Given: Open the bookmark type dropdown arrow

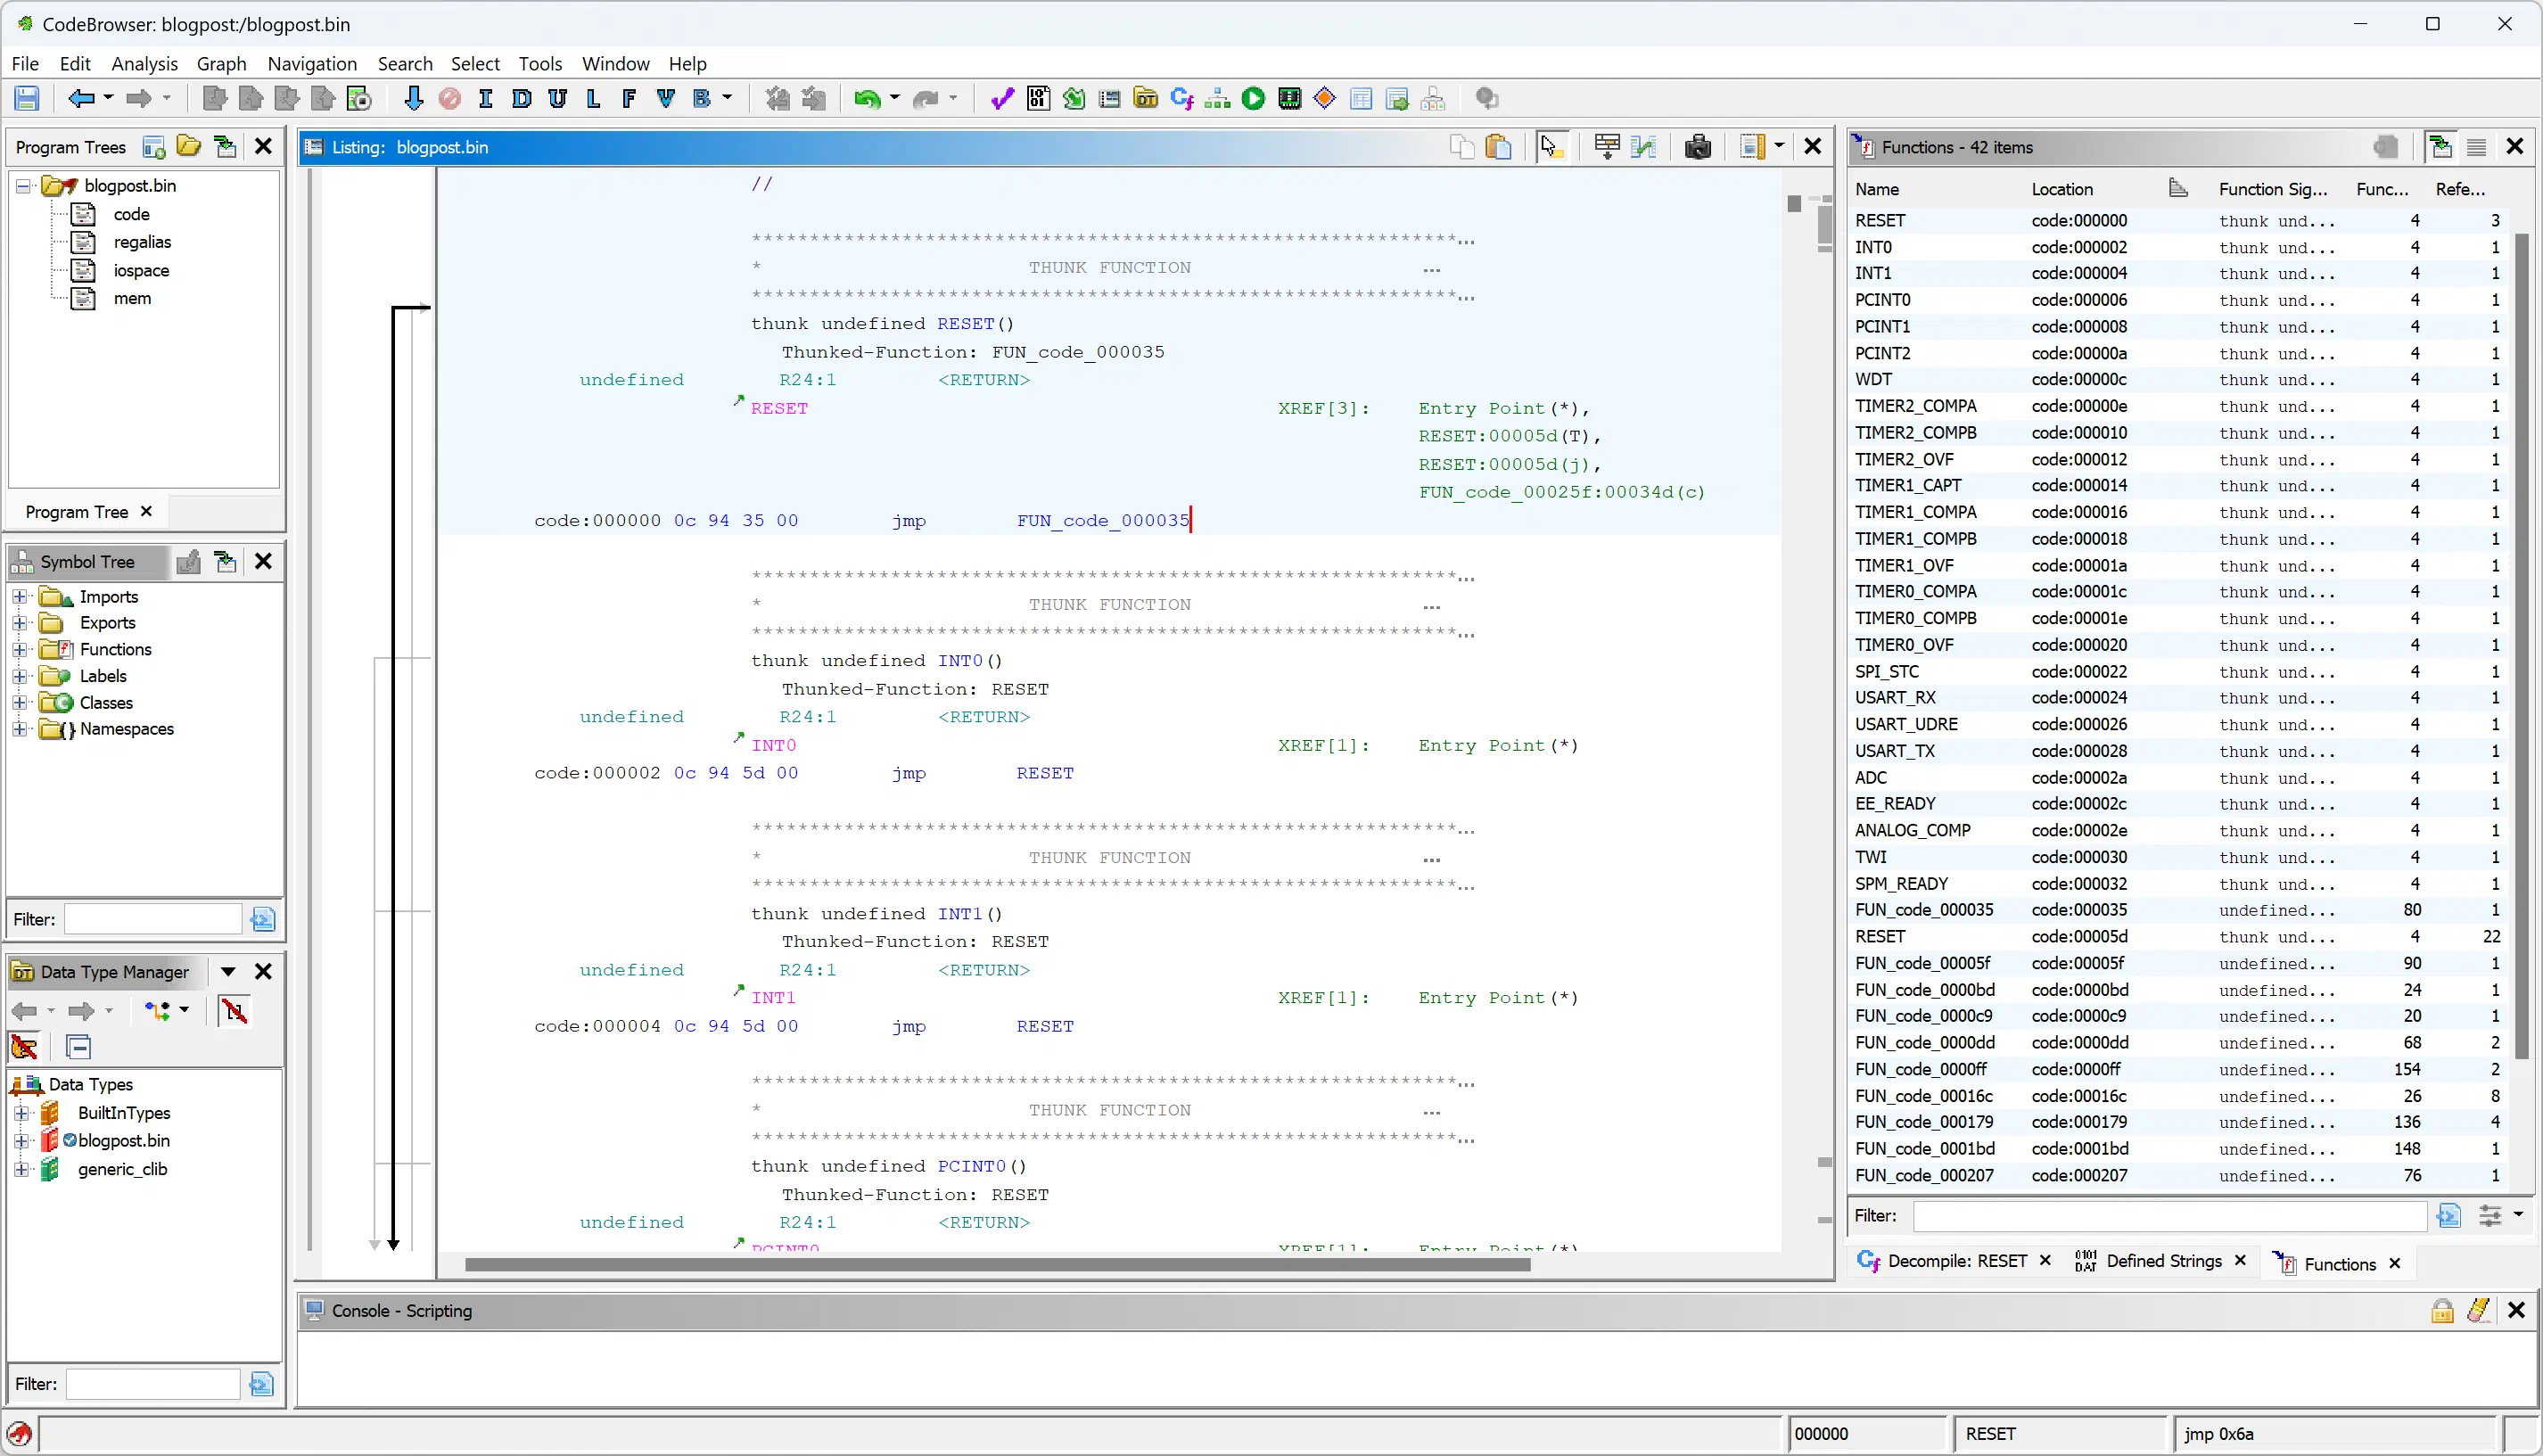Looking at the screenshot, I should point(727,98).
